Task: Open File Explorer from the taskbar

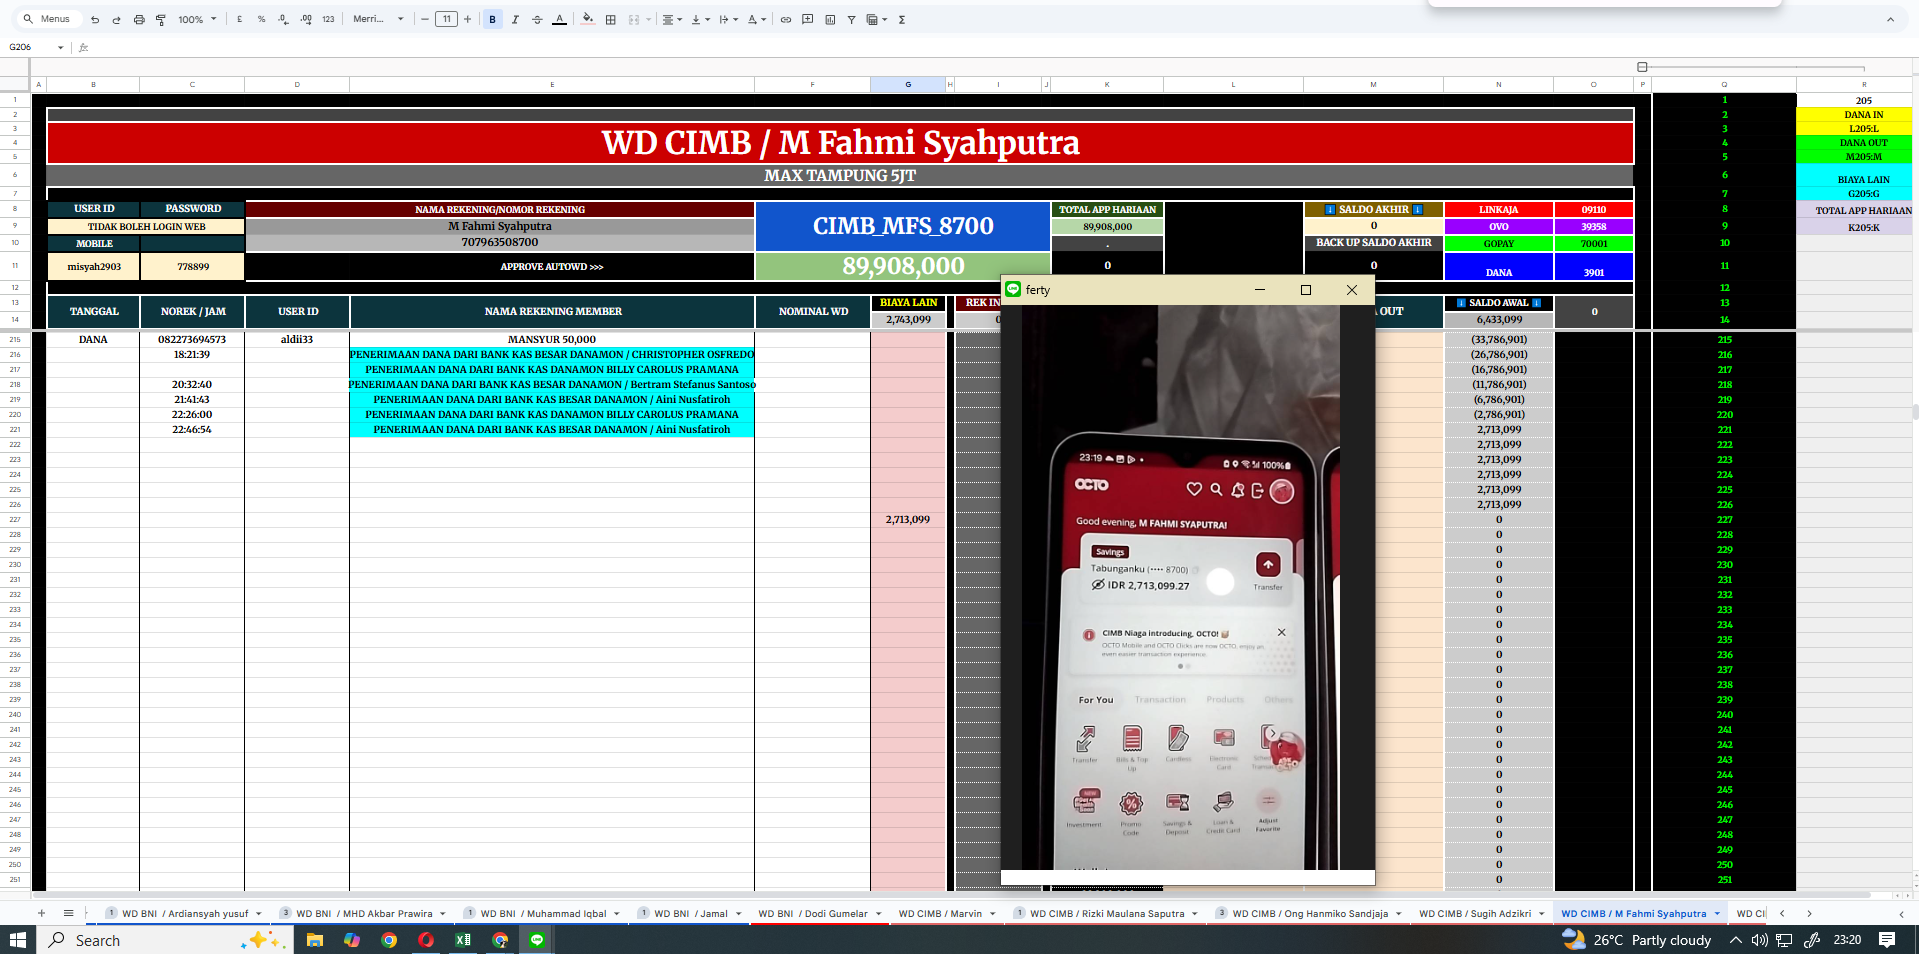Action: [x=315, y=940]
